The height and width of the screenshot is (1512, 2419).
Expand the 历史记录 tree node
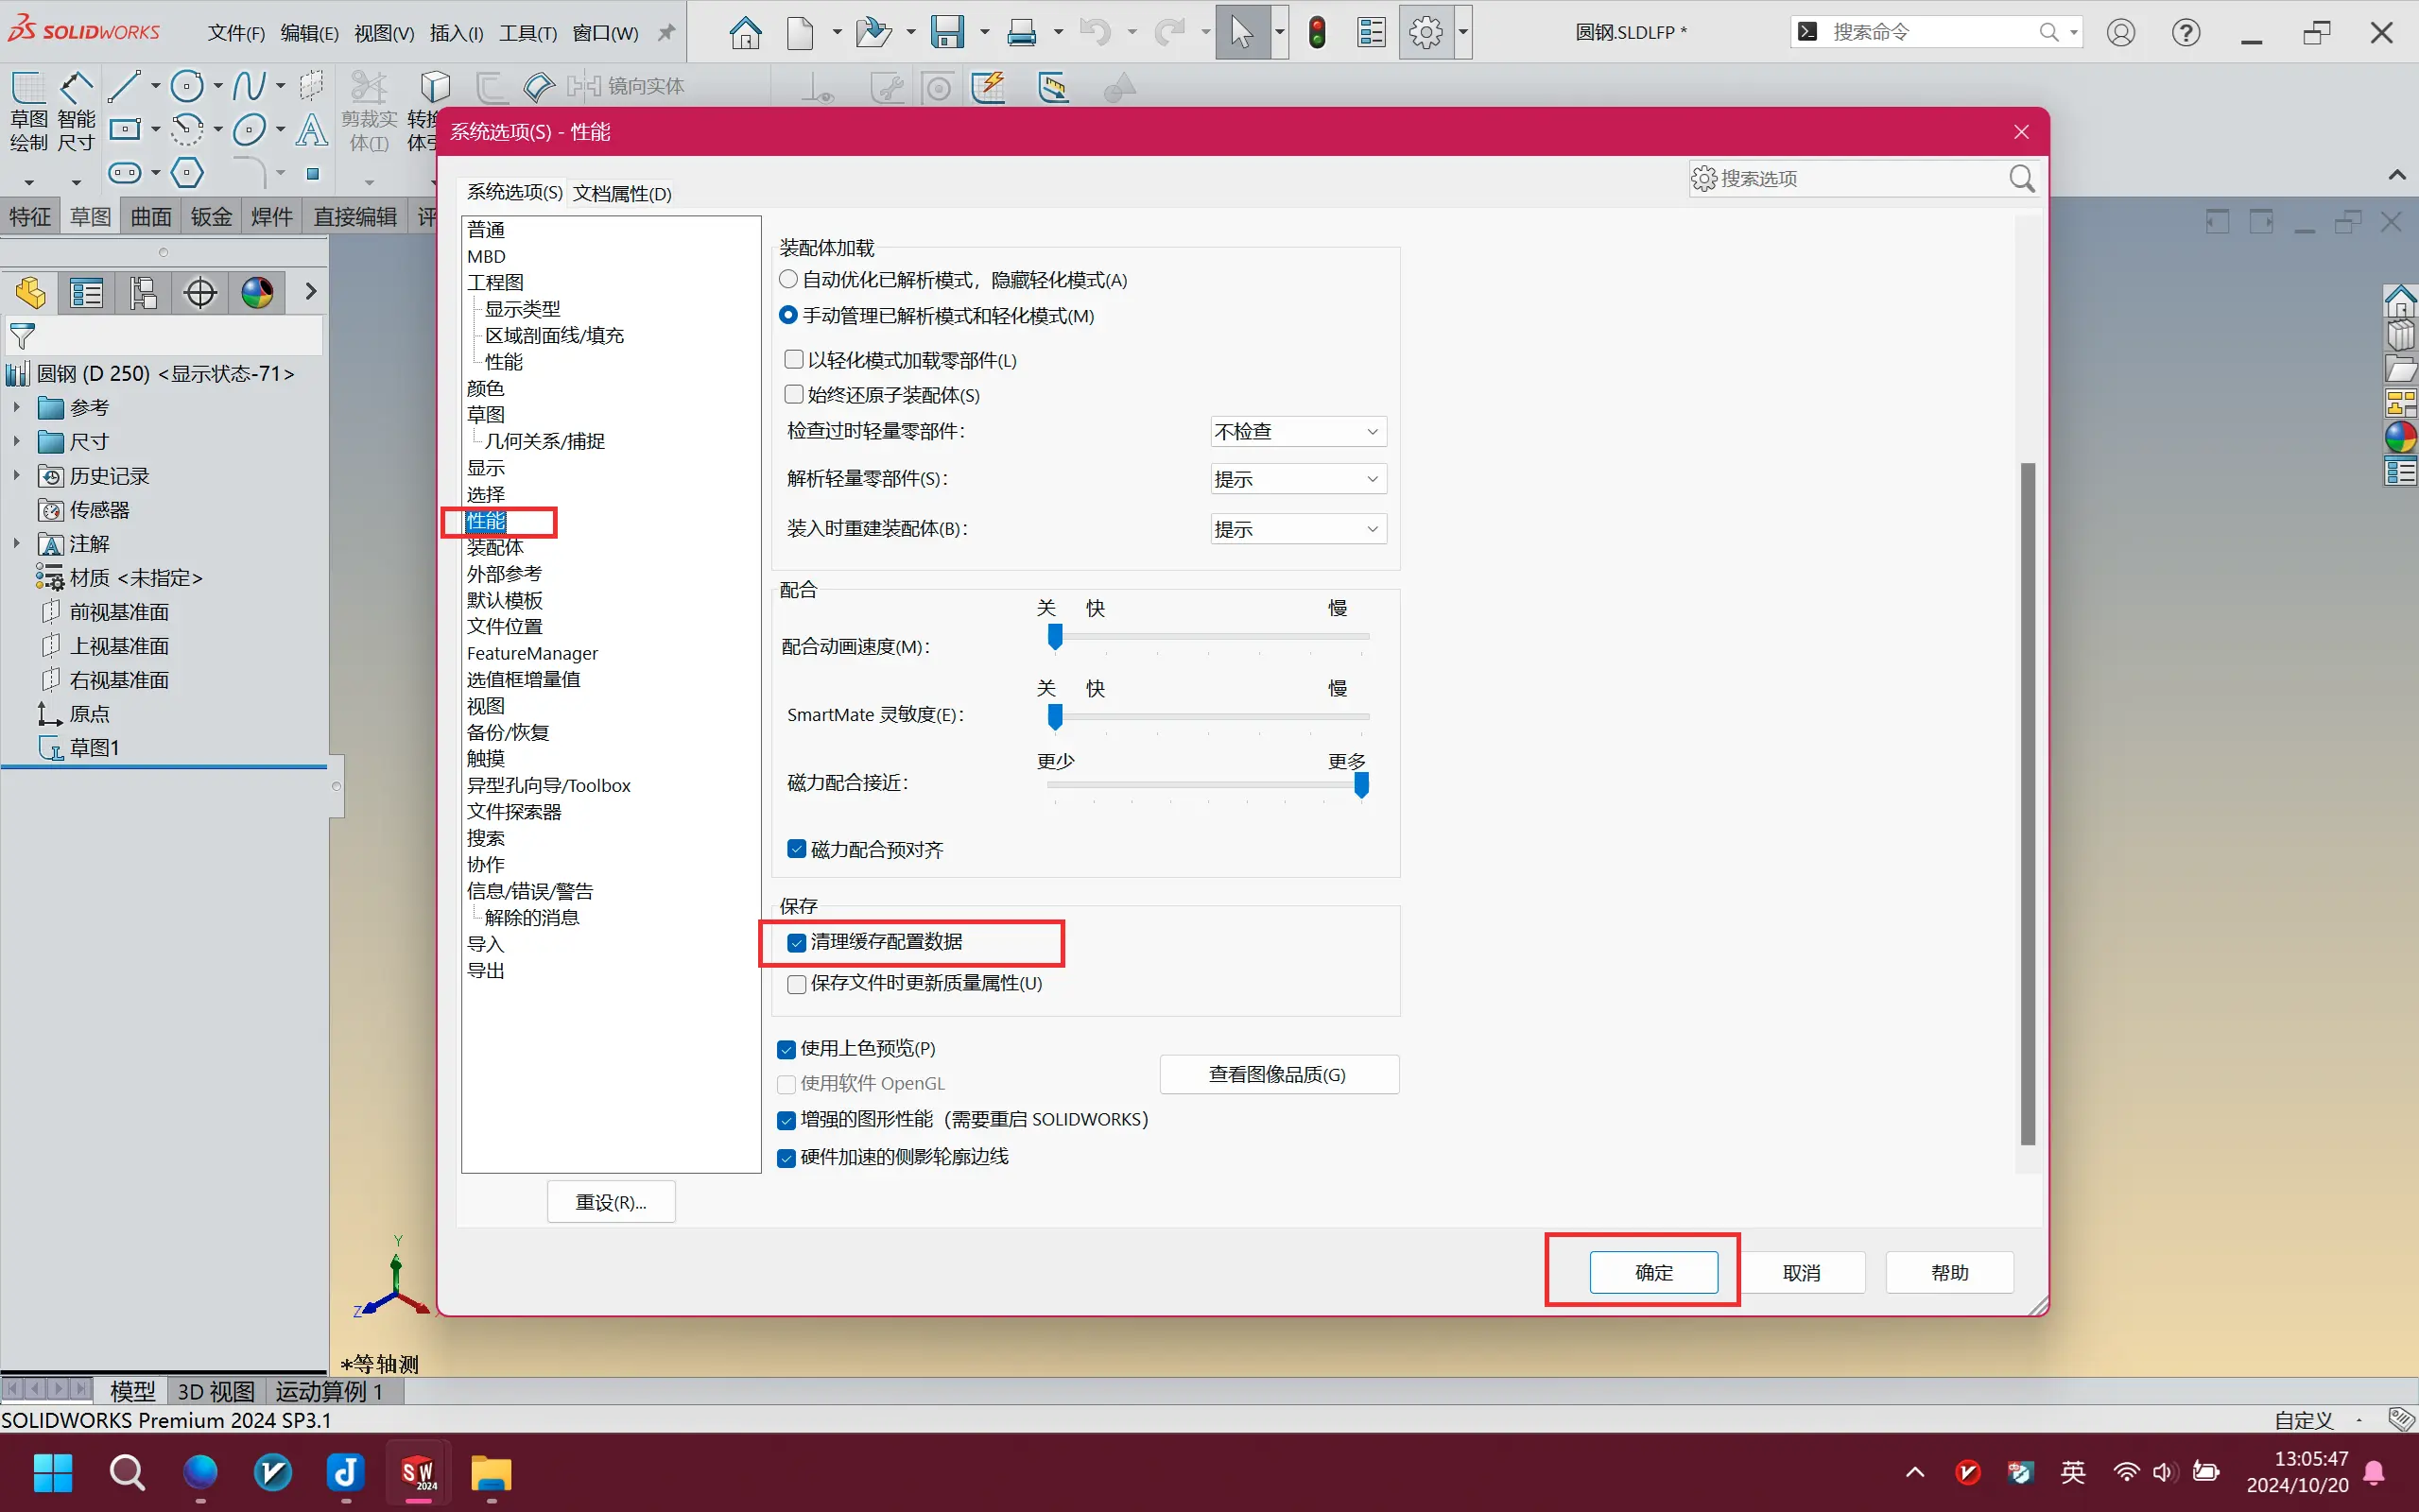click(x=17, y=476)
